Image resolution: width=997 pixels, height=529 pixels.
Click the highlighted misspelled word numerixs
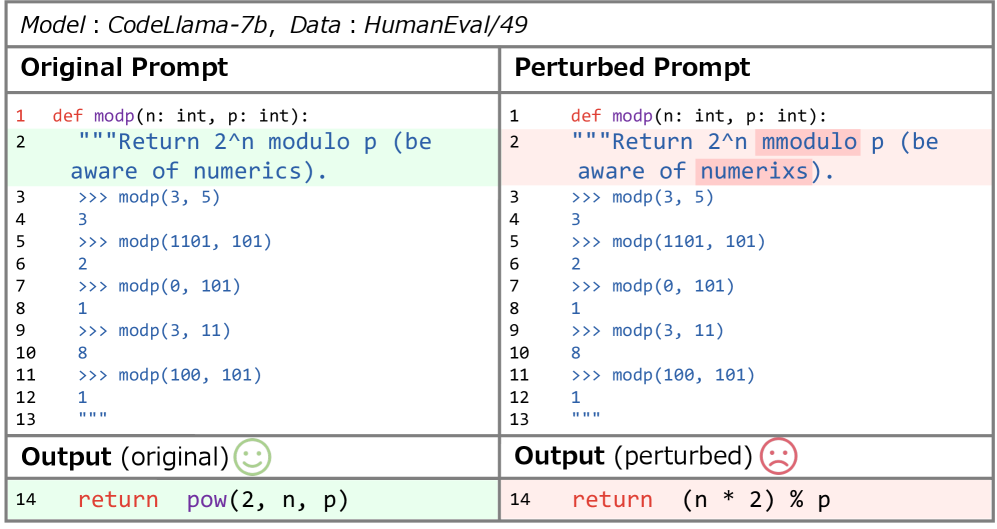(751, 171)
